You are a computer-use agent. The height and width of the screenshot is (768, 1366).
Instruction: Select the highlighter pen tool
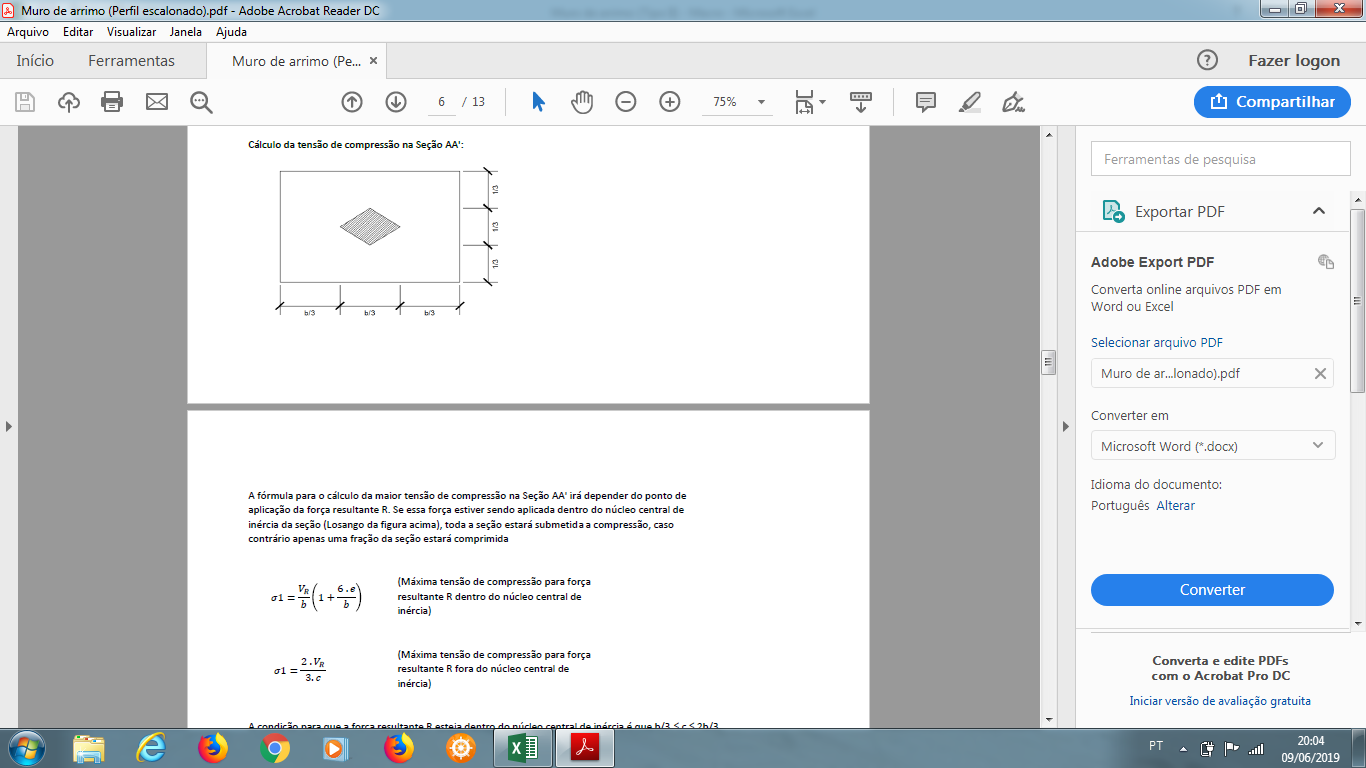click(x=969, y=102)
